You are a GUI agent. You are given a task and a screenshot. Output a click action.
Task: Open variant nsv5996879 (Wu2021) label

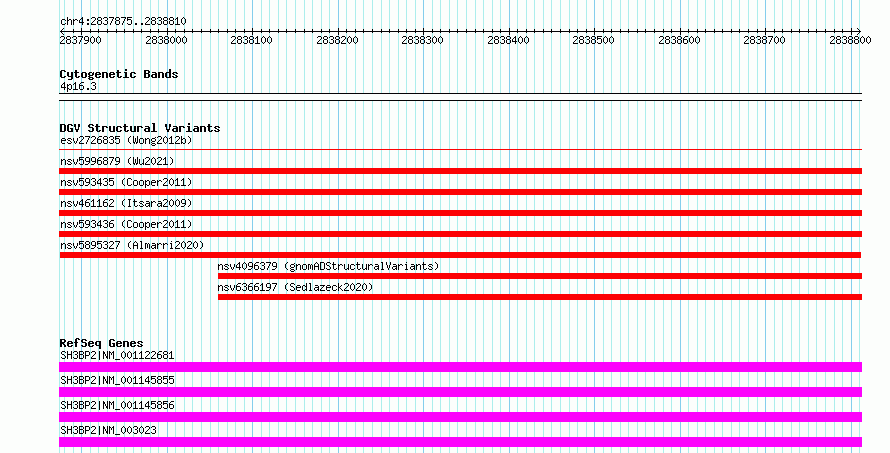(117, 161)
